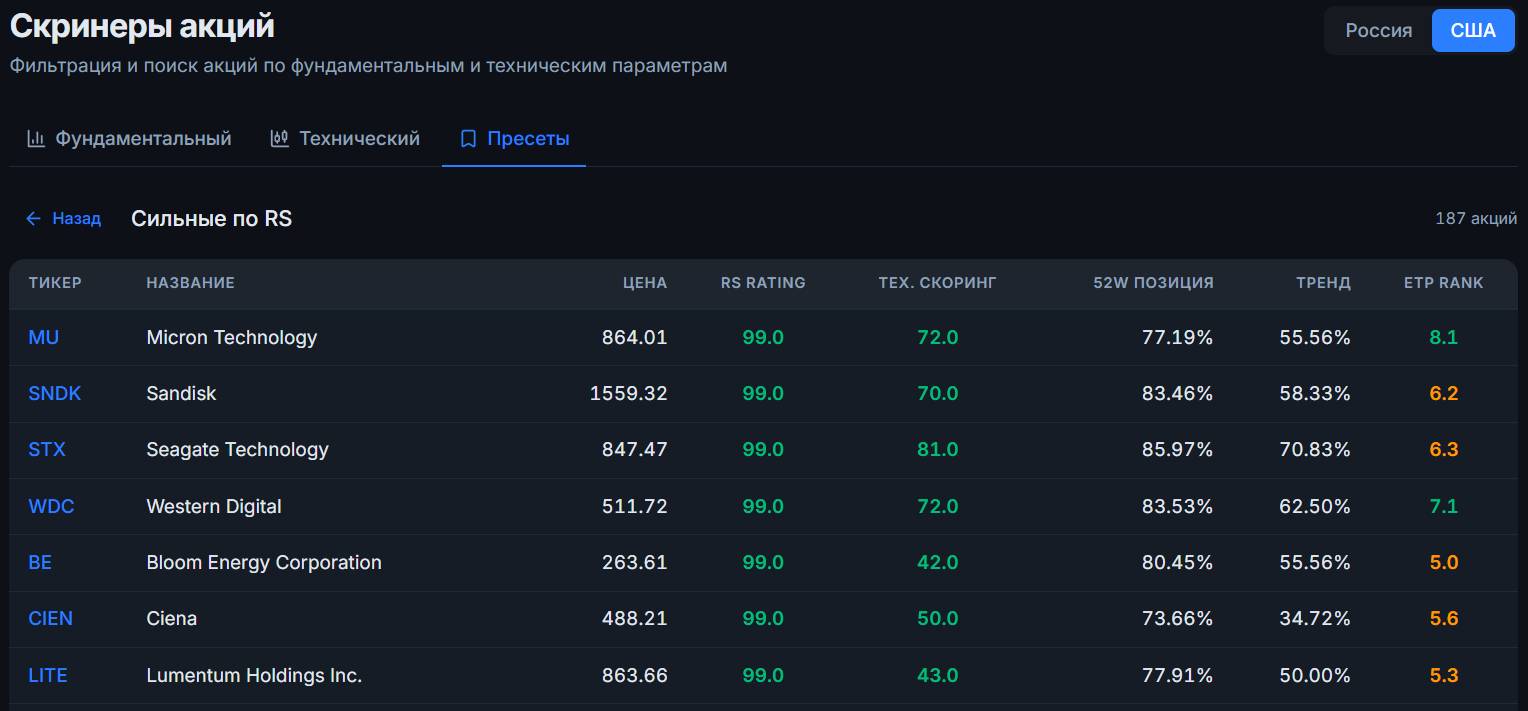This screenshot has height=711, width=1528.
Task: Click the Sandisk company name
Action: point(181,394)
